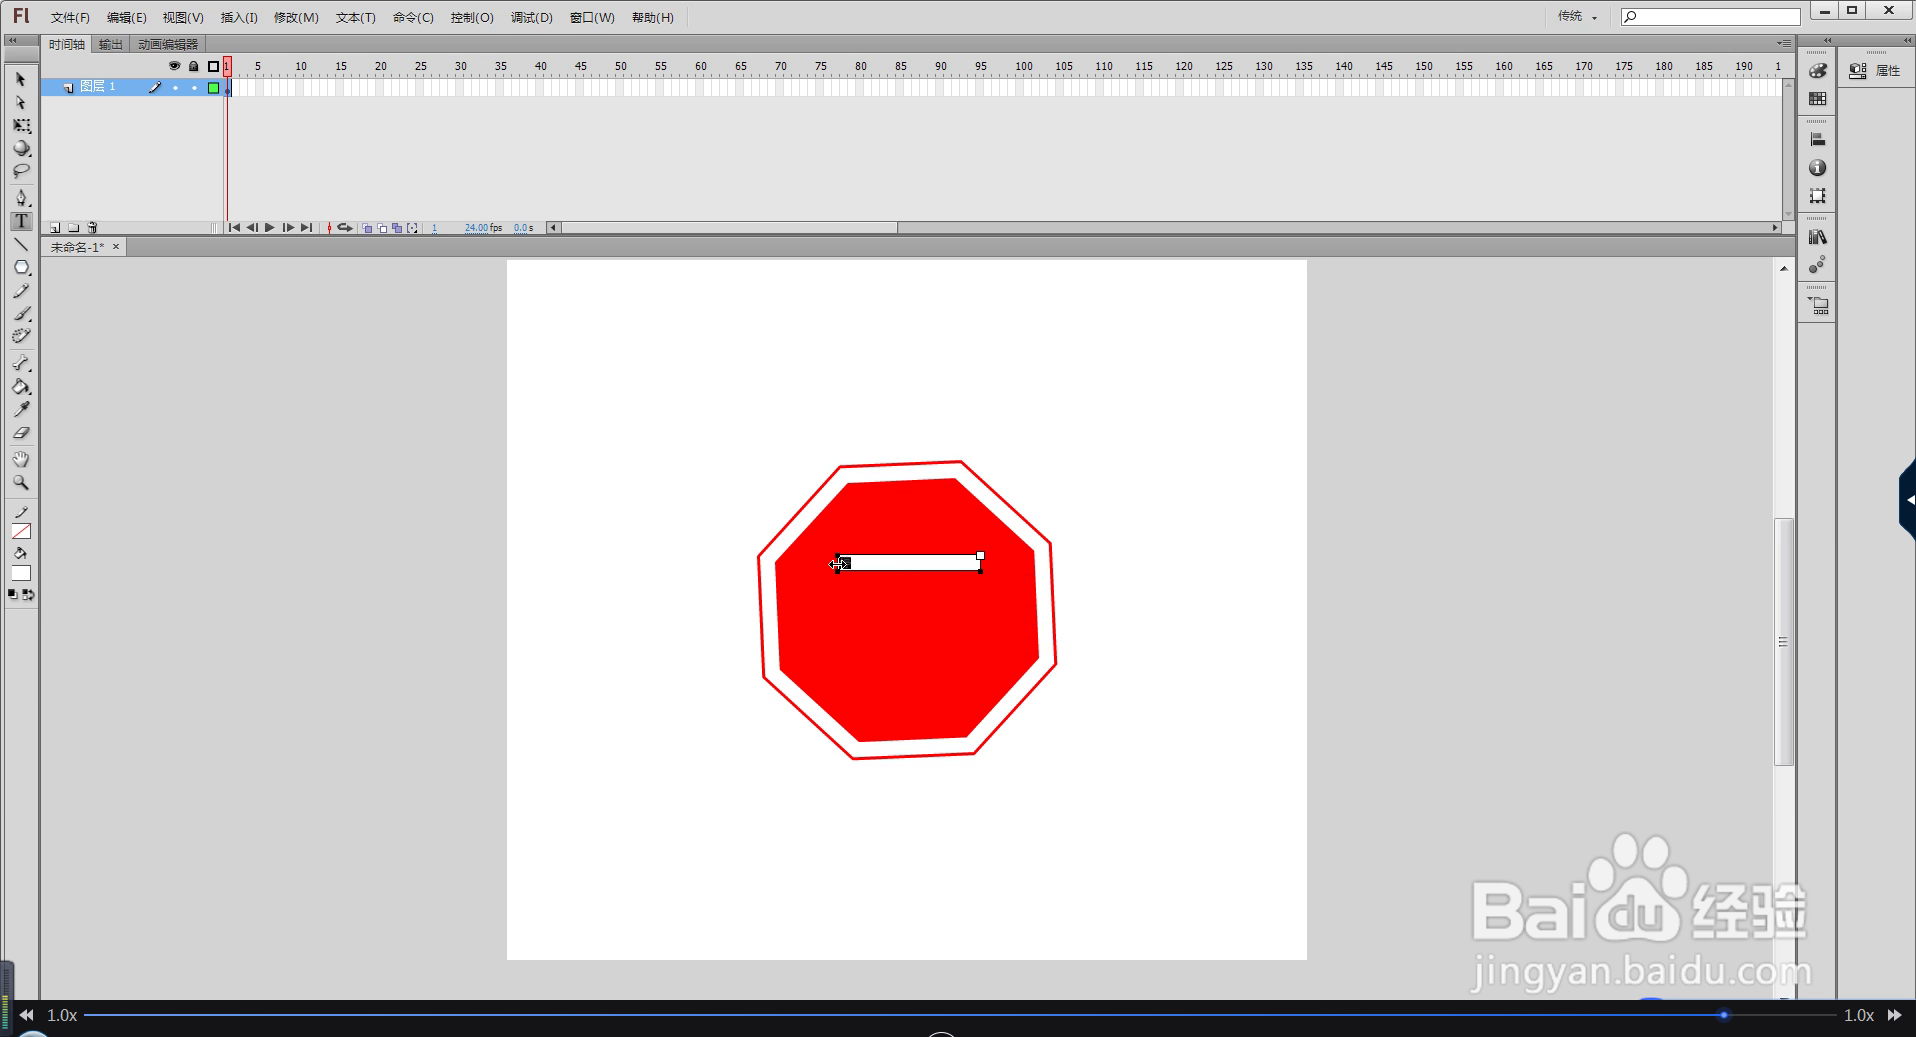Toggle visibility of 图层 1
This screenshot has width=1916, height=1037.
click(176, 87)
